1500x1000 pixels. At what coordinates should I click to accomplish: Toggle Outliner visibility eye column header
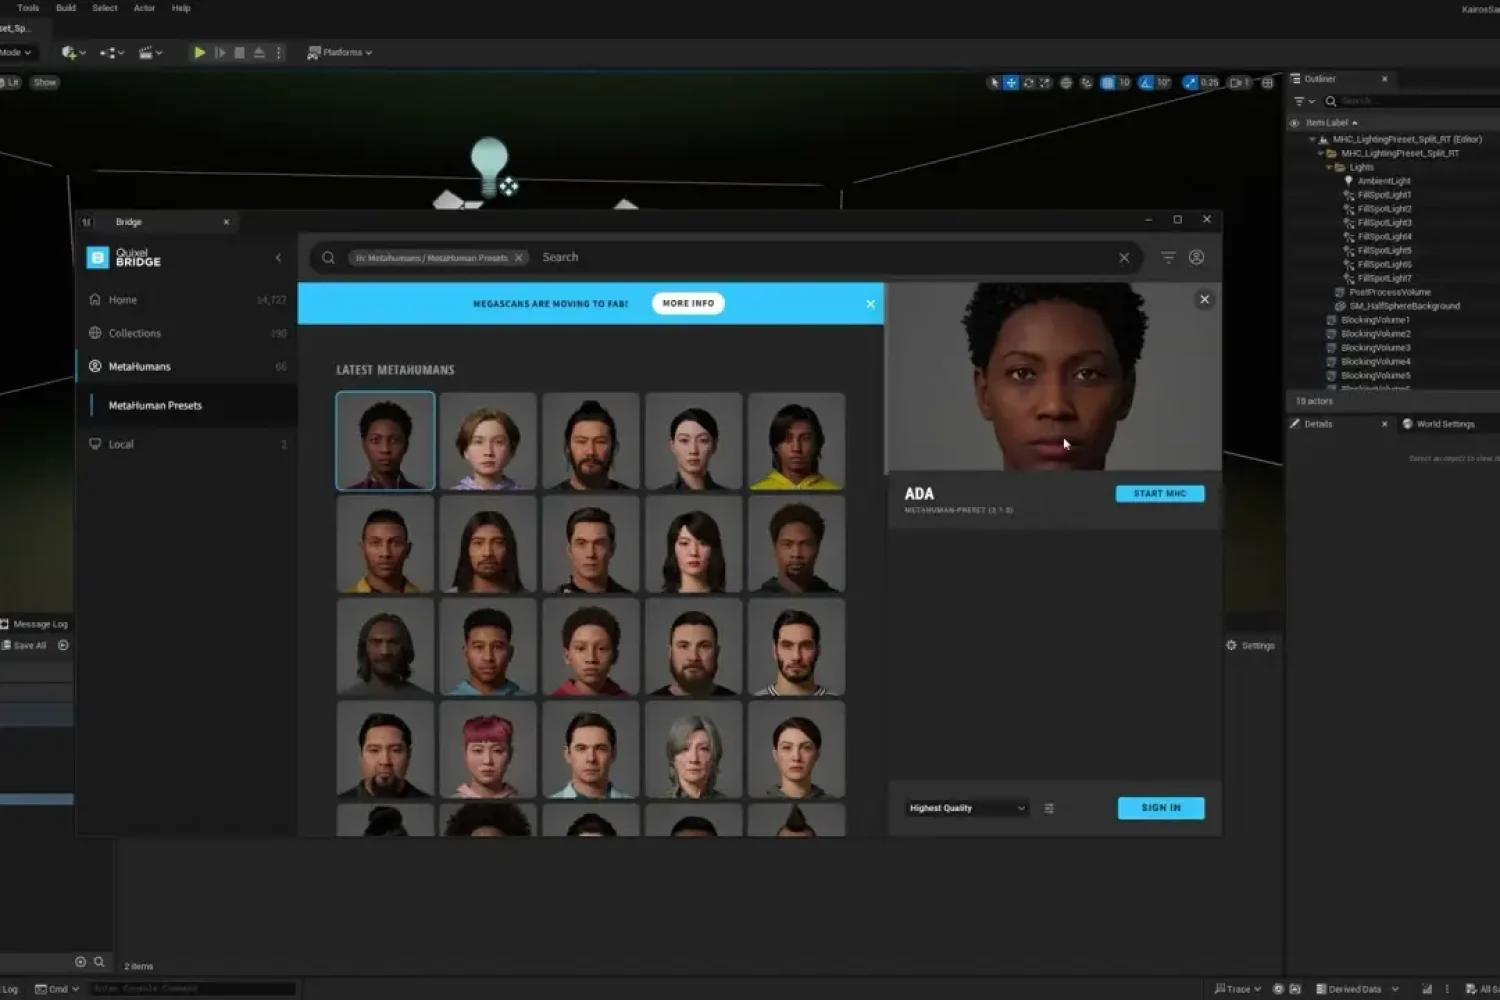[1294, 123]
